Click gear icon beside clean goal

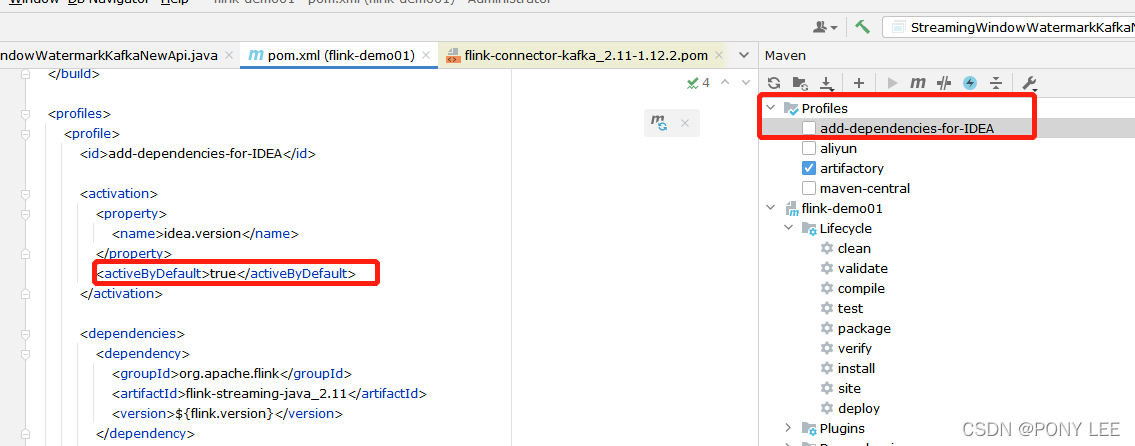(x=827, y=248)
